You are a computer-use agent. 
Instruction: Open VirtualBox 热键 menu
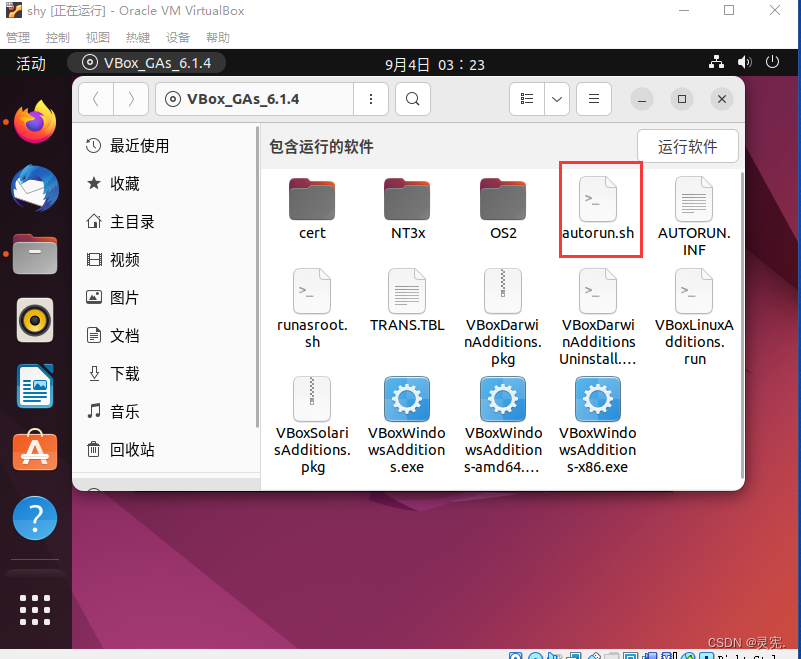coord(138,37)
